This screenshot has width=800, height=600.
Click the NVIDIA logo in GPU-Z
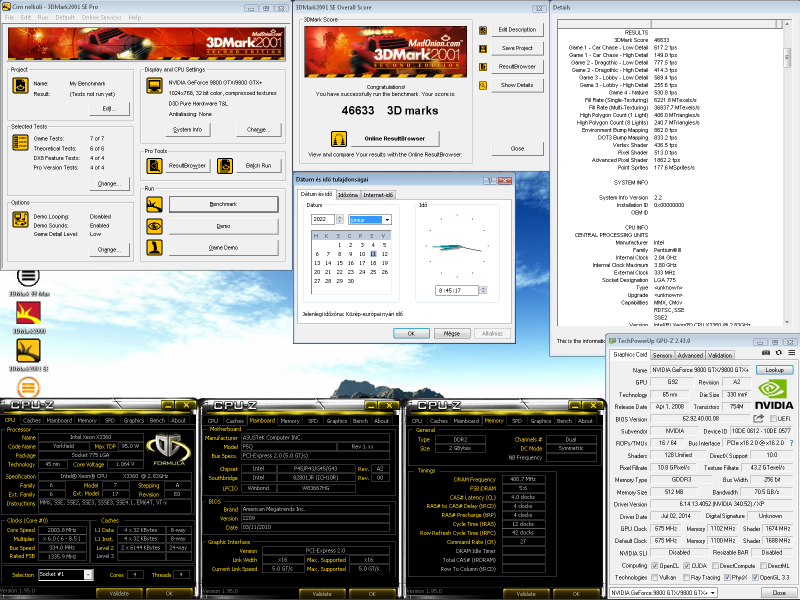774,395
